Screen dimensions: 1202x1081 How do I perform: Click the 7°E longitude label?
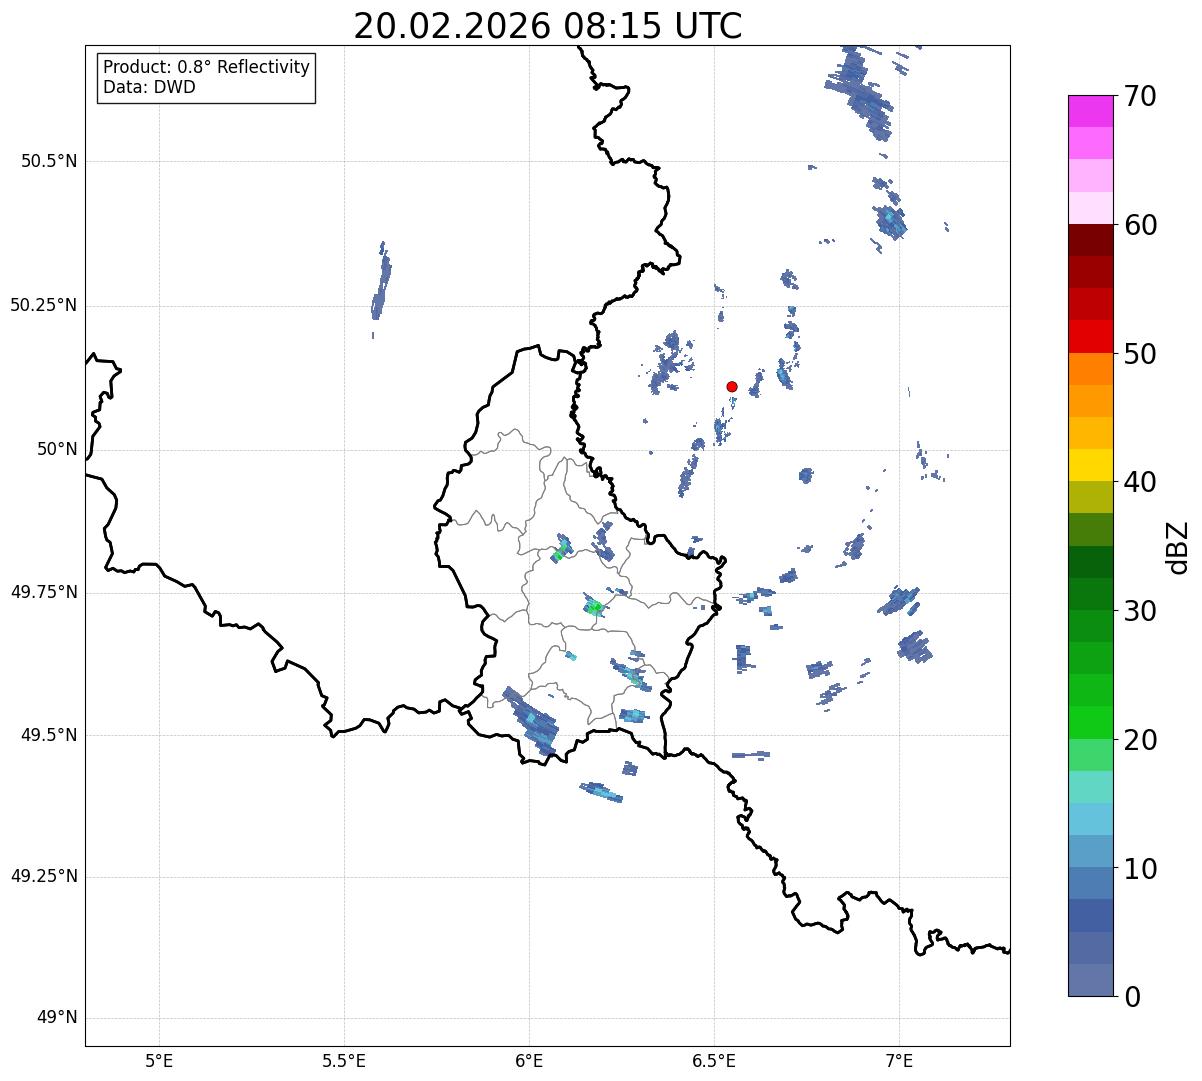pos(899,1060)
